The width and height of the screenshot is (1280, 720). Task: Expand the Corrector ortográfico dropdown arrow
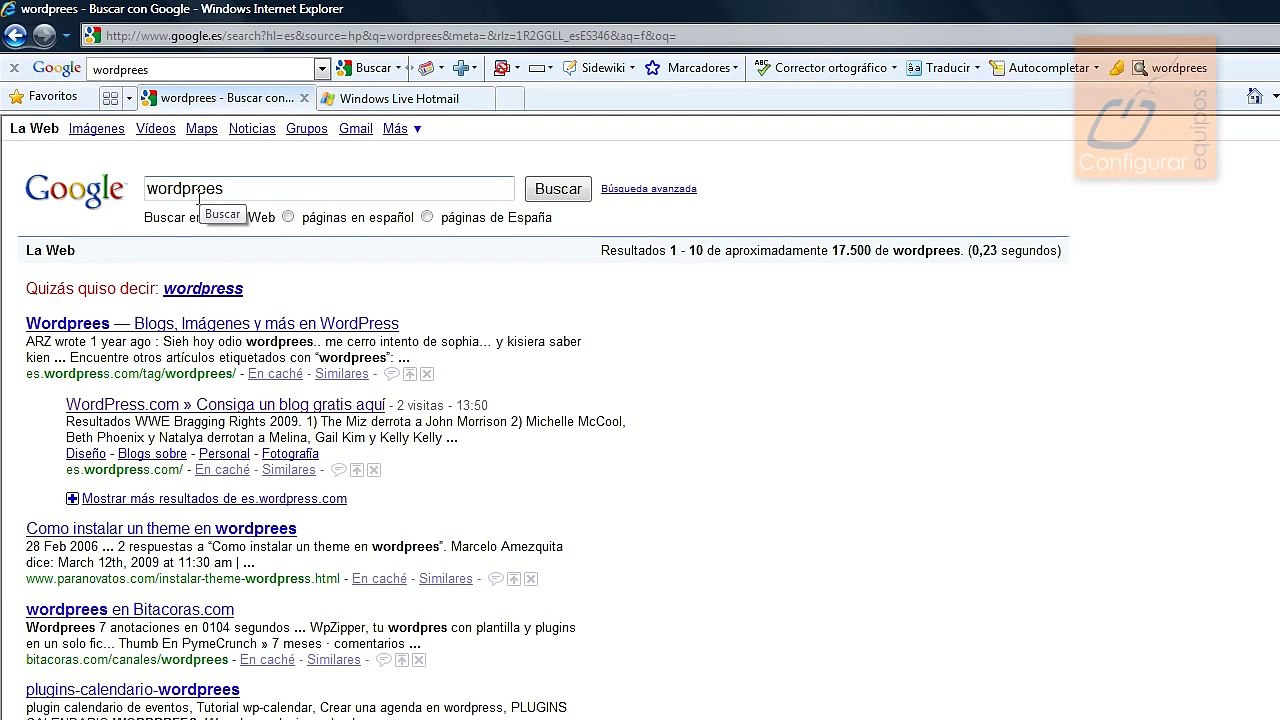(893, 68)
